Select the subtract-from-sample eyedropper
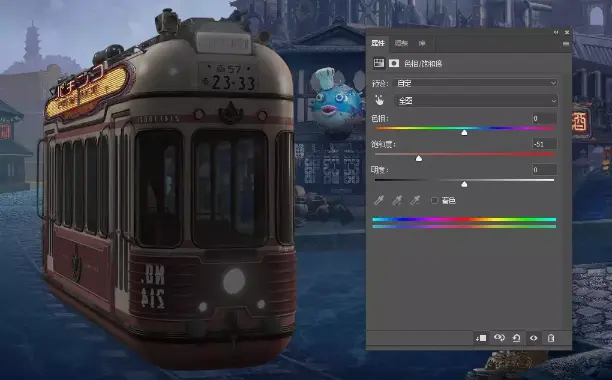Screen dimensions: 612x380 pos(415,201)
